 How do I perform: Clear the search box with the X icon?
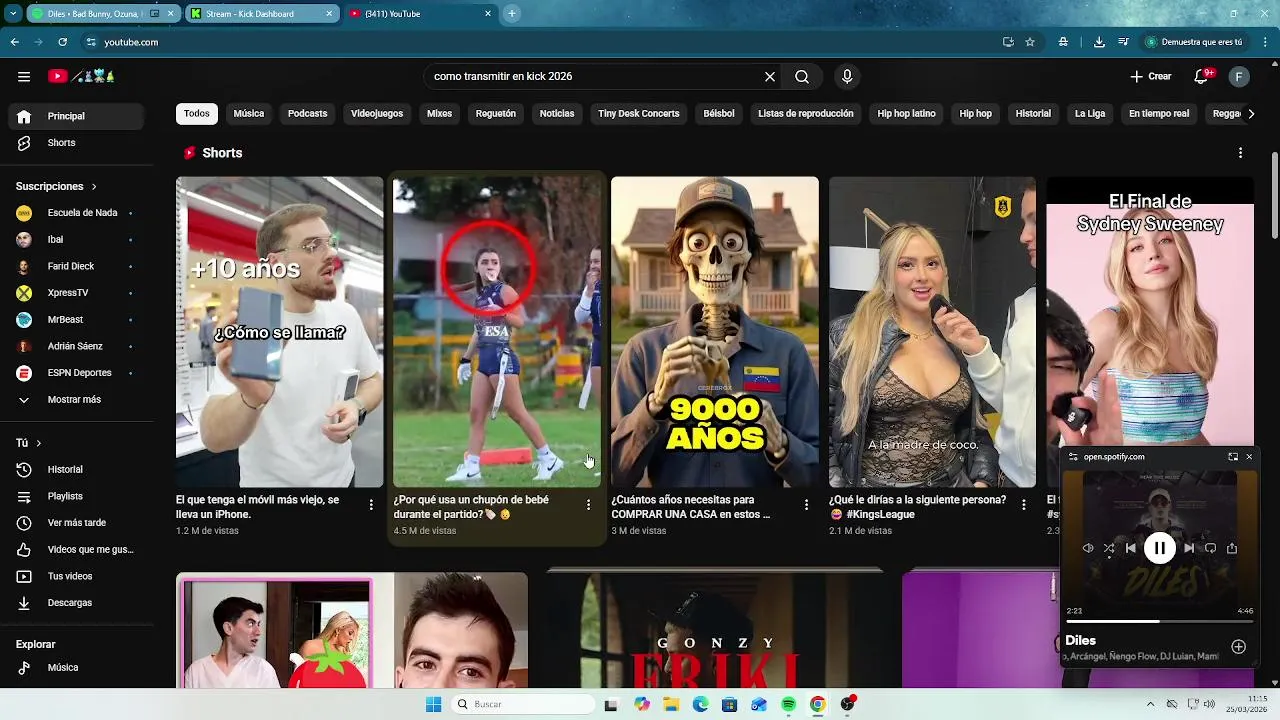770,76
